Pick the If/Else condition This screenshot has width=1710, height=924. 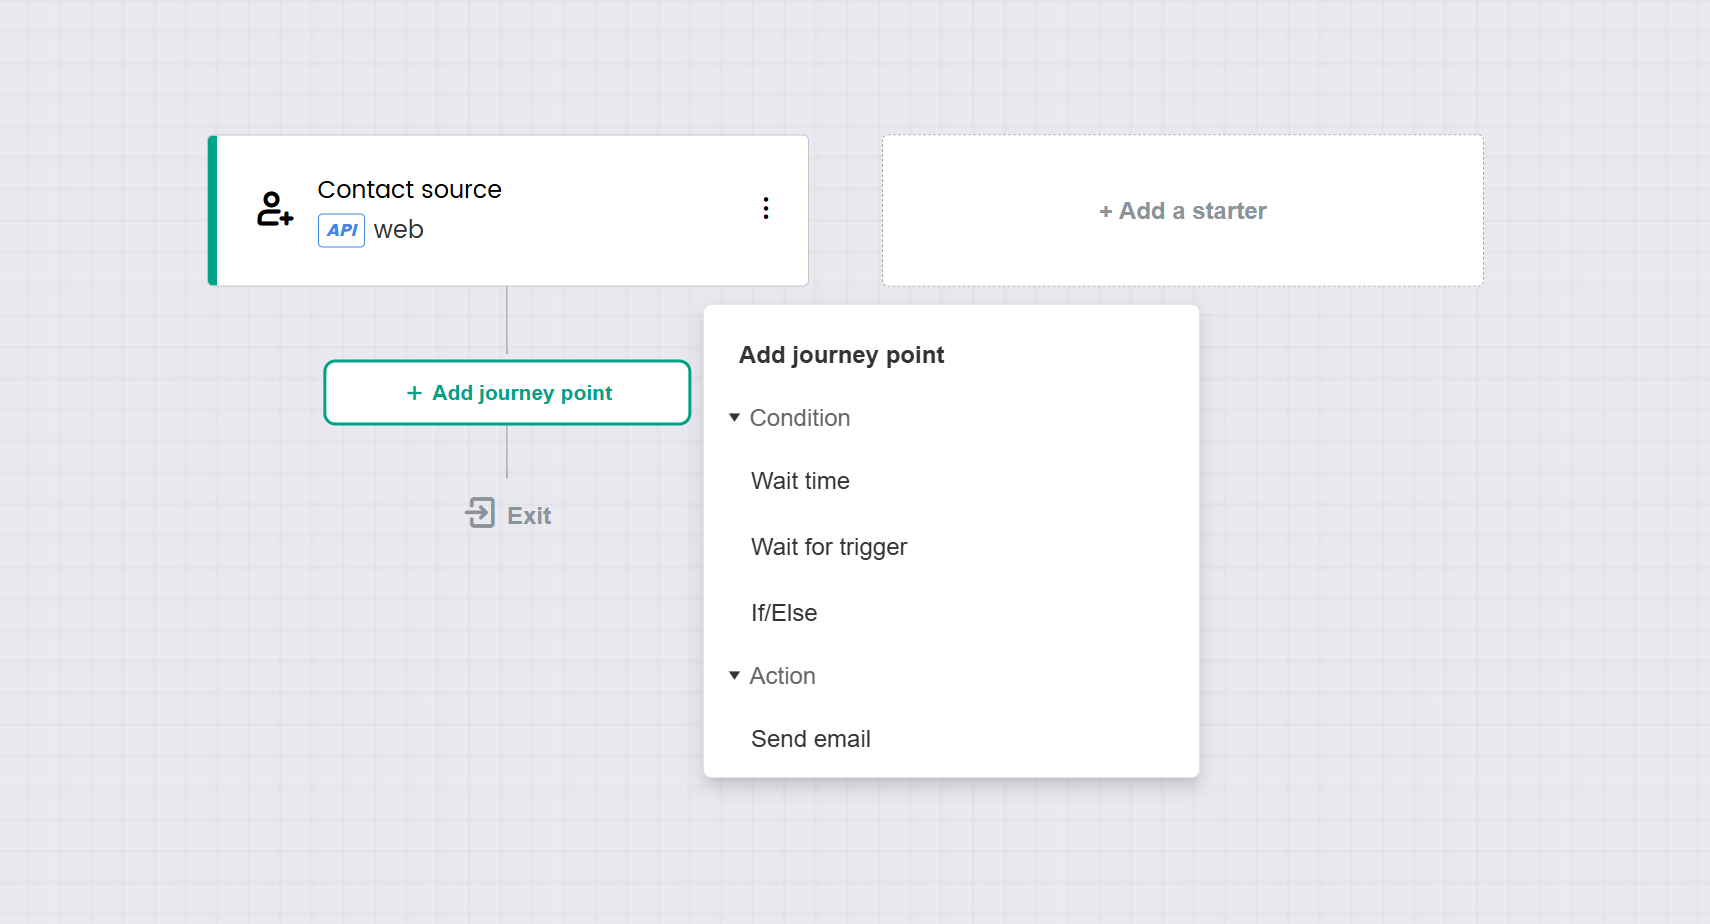pos(784,613)
